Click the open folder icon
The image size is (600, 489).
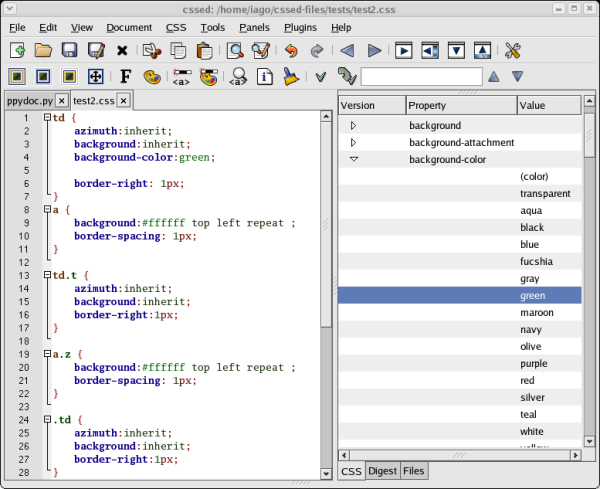[x=43, y=50]
